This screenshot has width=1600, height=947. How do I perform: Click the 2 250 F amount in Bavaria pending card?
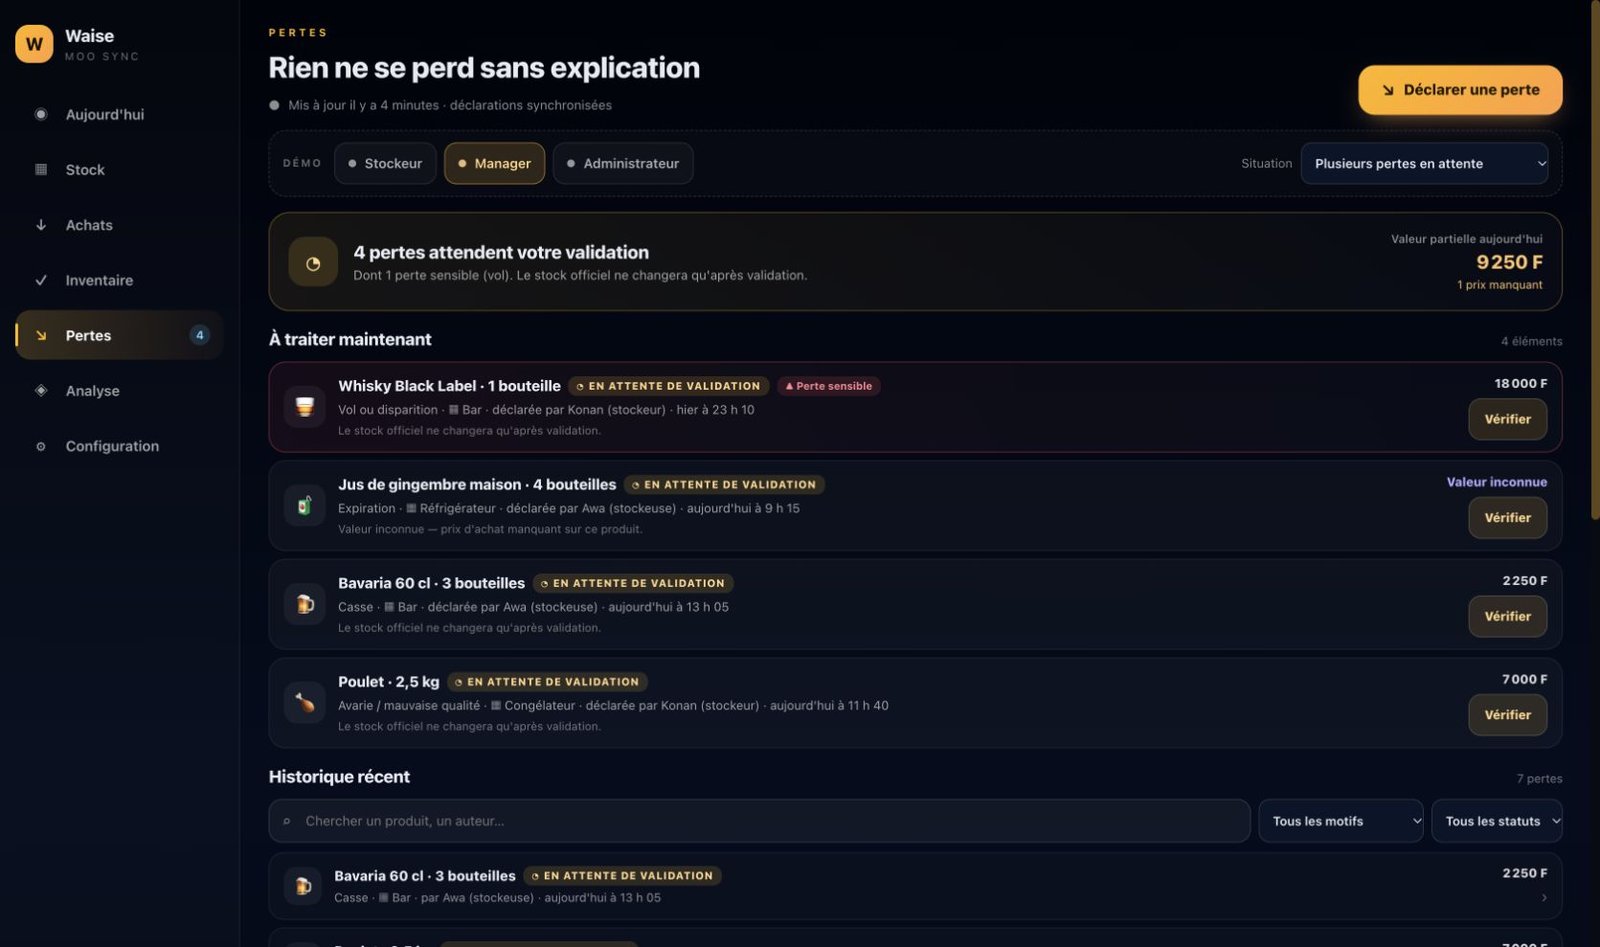click(1524, 581)
